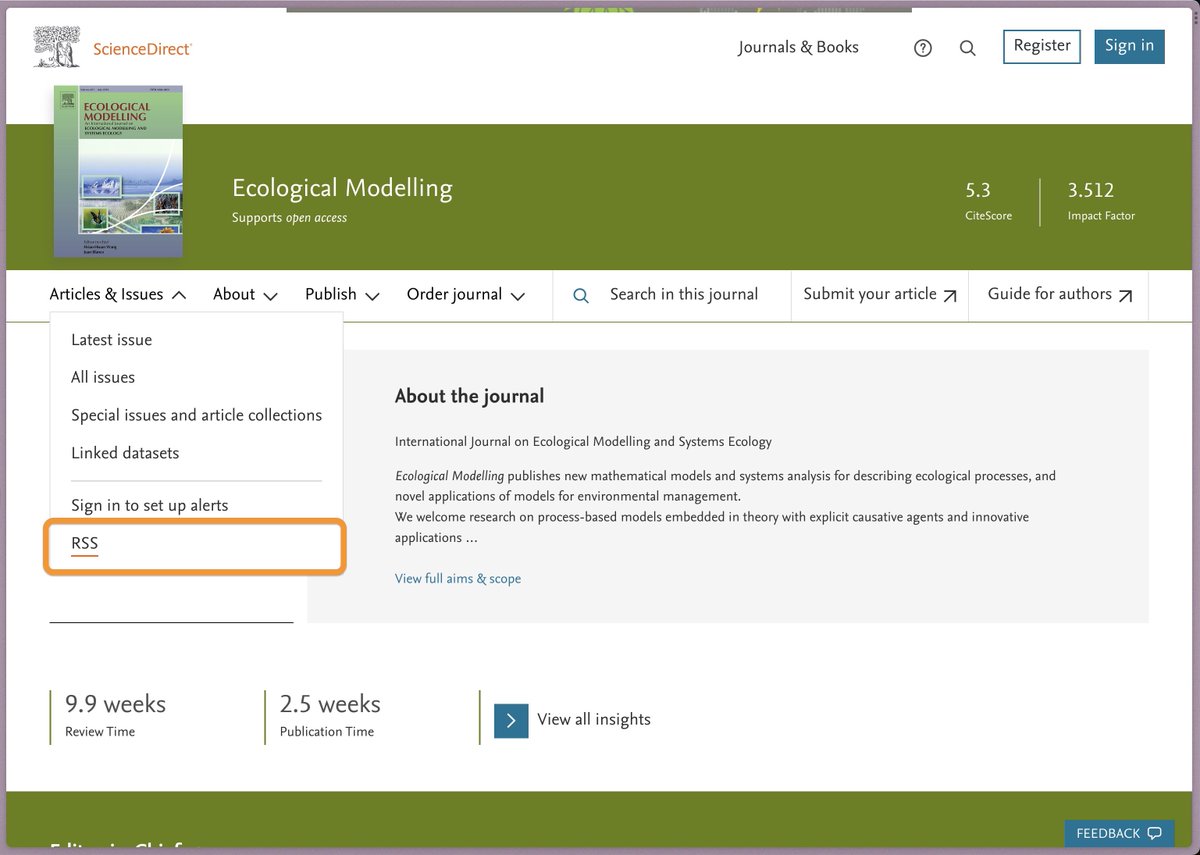Choose 'Special issues and article collections'
Screen dimensions: 1200x855
(195, 415)
